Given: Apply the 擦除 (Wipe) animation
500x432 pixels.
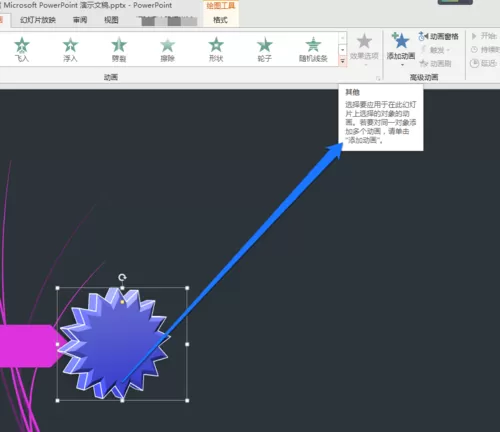Looking at the screenshot, I should 167,49.
